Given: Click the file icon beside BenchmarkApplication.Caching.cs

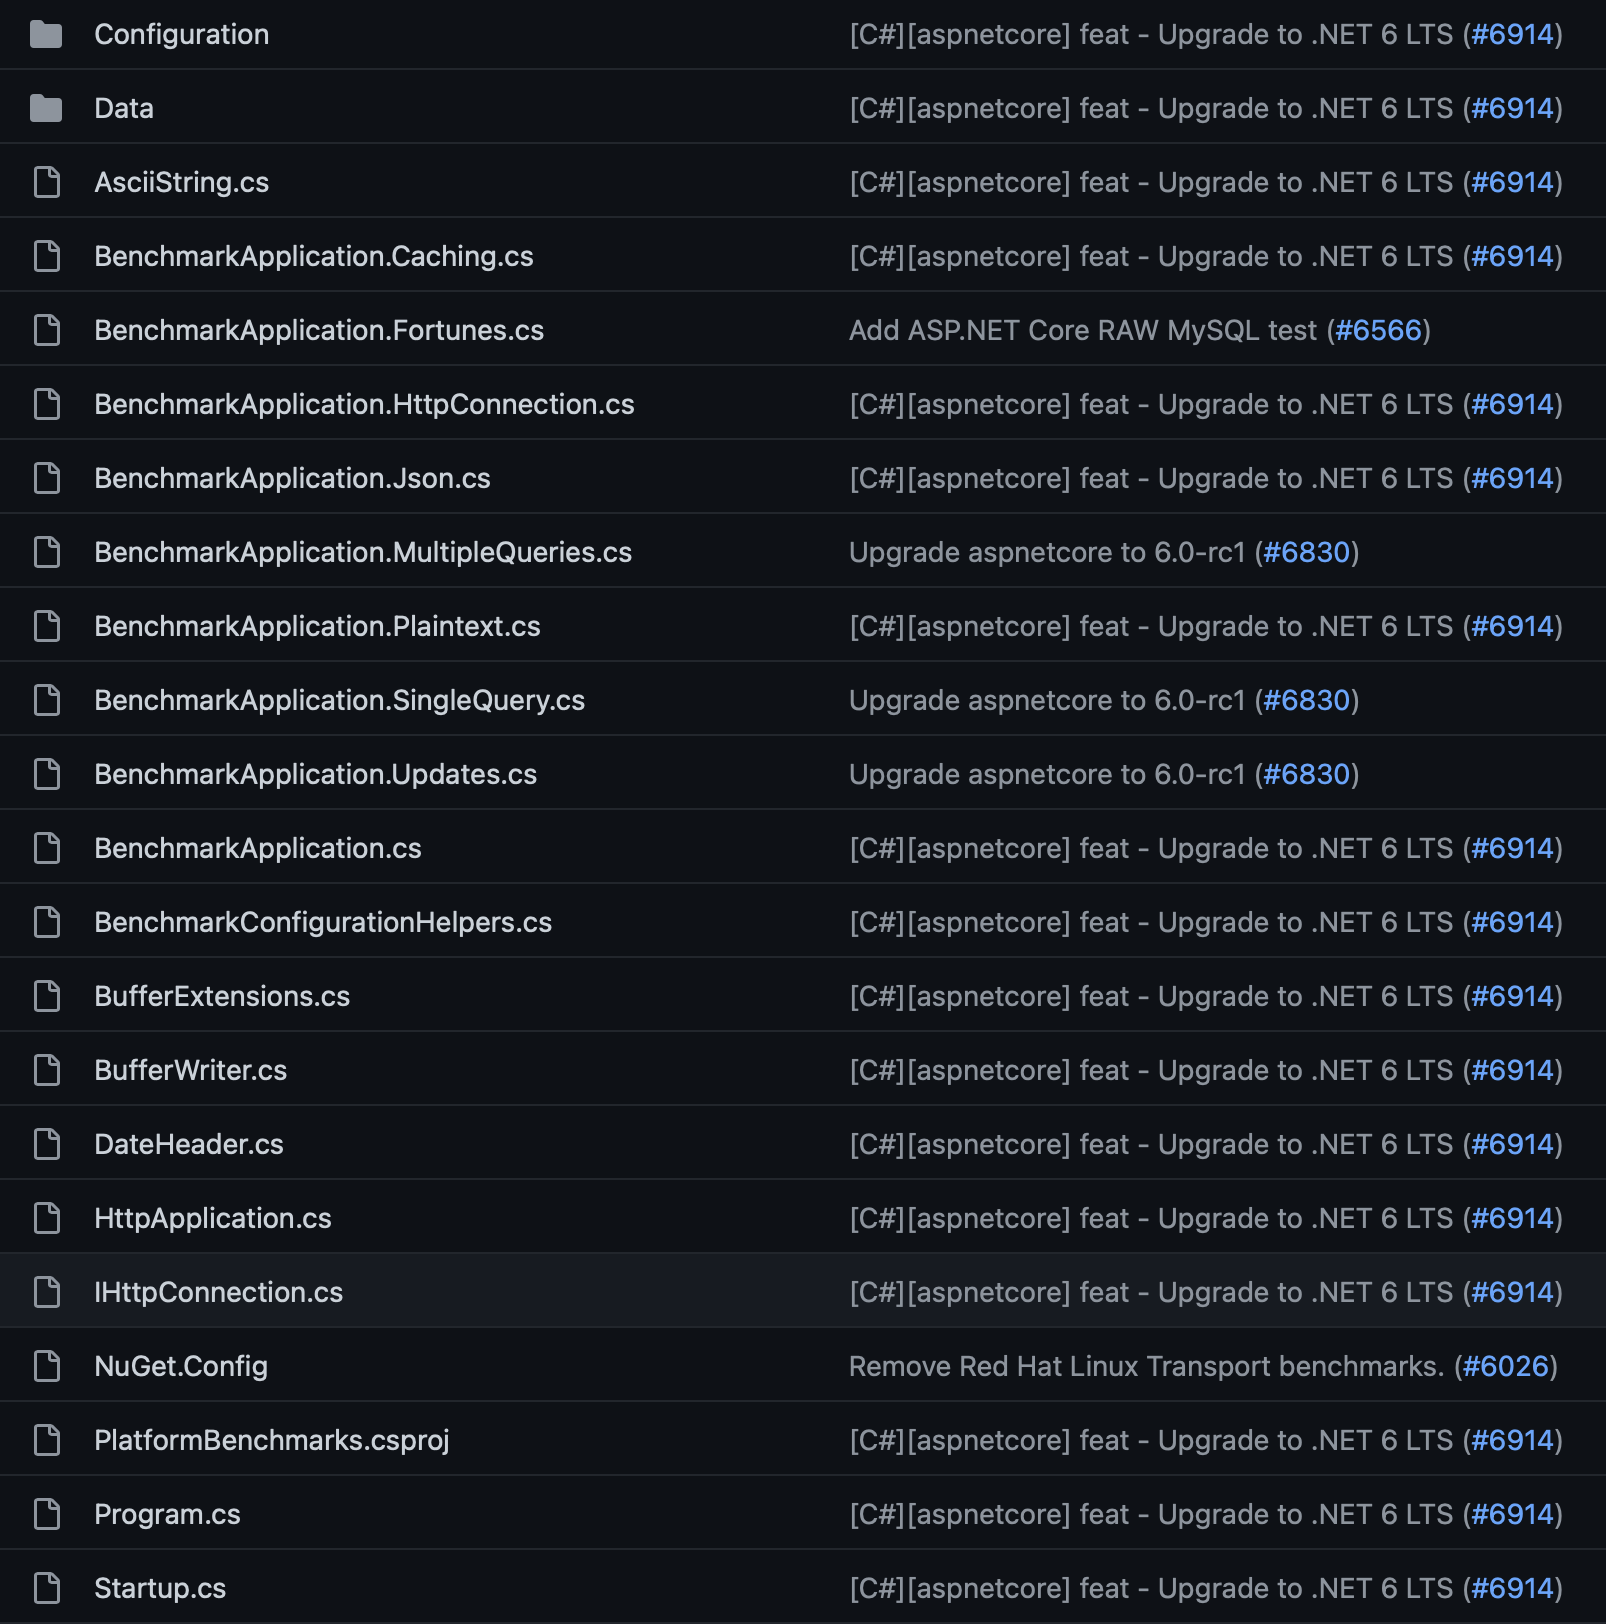Looking at the screenshot, I should coord(47,257).
